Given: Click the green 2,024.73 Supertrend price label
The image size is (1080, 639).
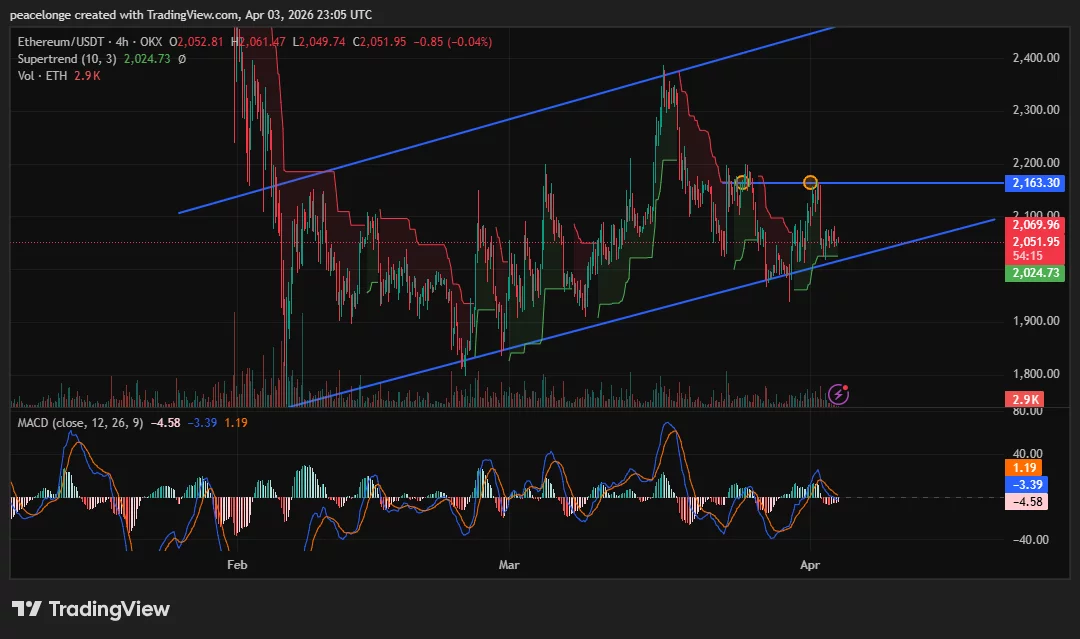Looking at the screenshot, I should click(x=1034, y=271).
